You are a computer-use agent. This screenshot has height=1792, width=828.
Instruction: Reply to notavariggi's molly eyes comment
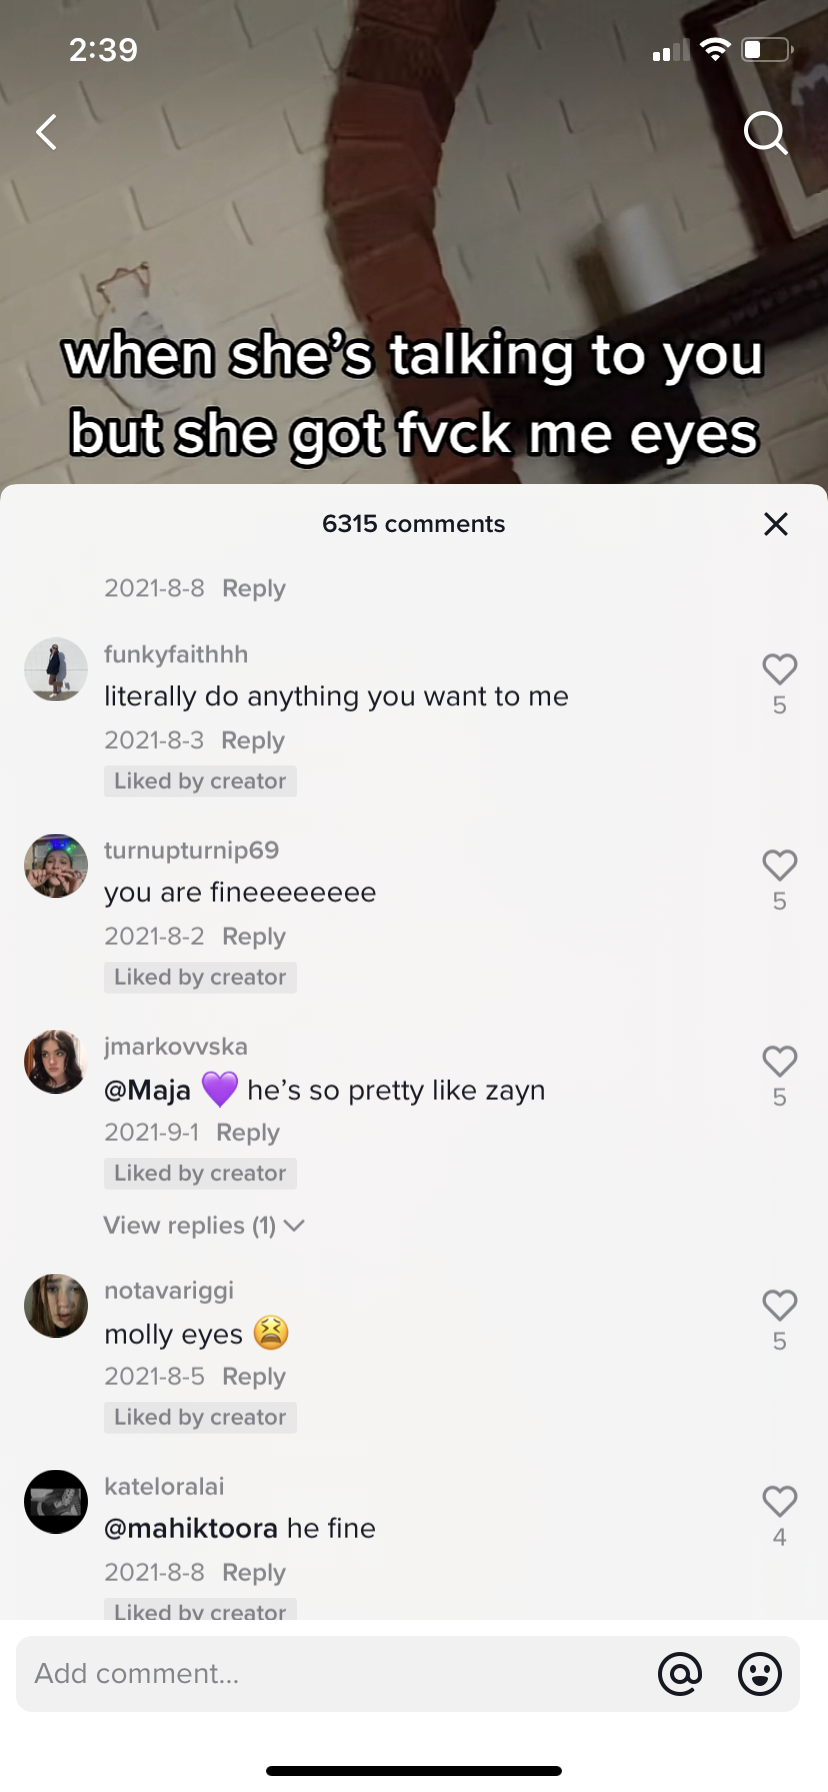pyautogui.click(x=254, y=1376)
